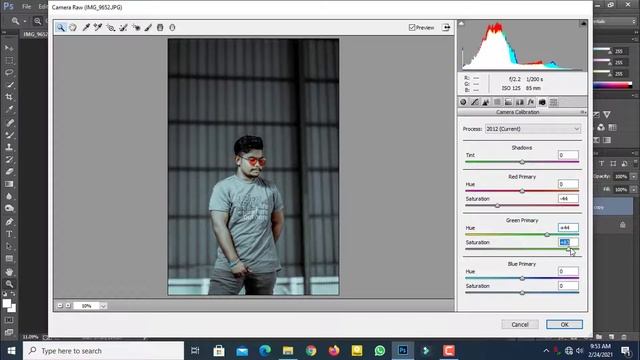Select the Radial Filter tool
The width and height of the screenshot is (640, 360).
point(172,27)
